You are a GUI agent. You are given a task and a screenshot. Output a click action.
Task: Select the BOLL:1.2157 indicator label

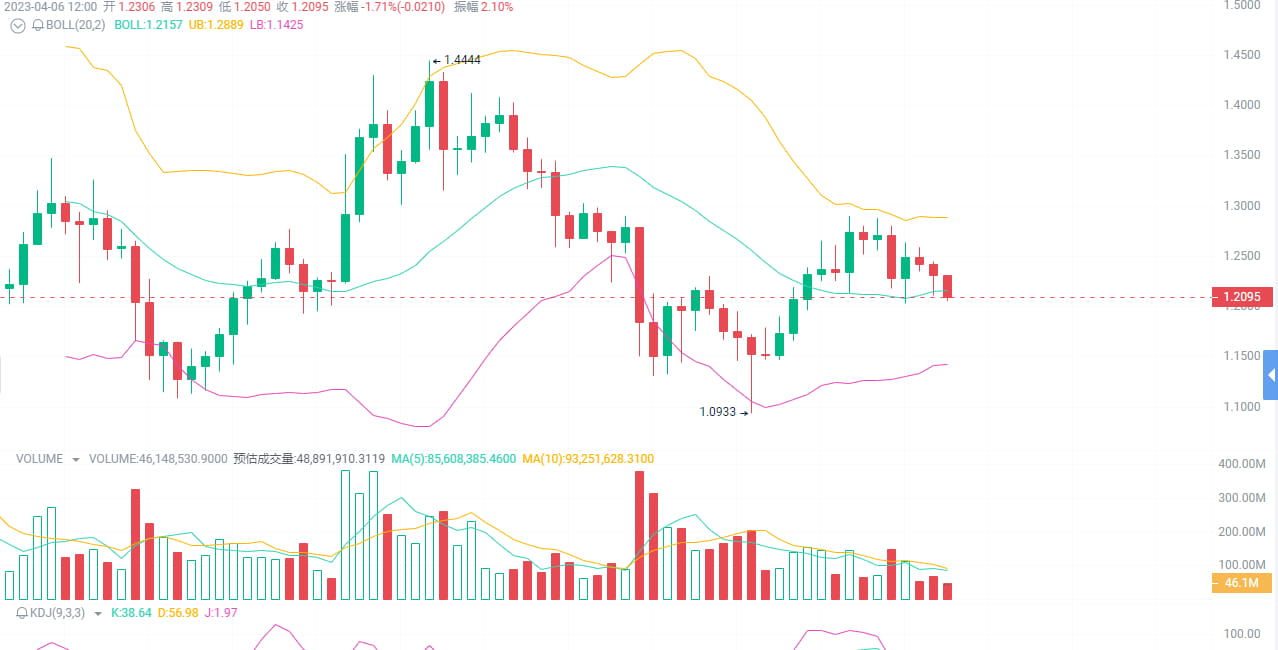click(147, 26)
